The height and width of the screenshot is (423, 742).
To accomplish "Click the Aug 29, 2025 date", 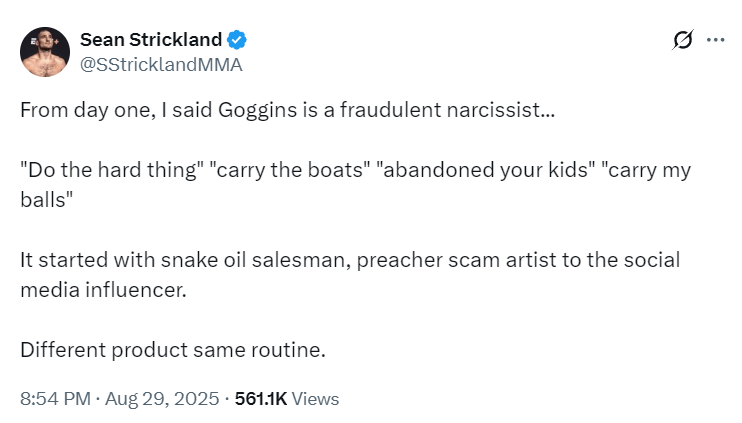I will [x=160, y=398].
